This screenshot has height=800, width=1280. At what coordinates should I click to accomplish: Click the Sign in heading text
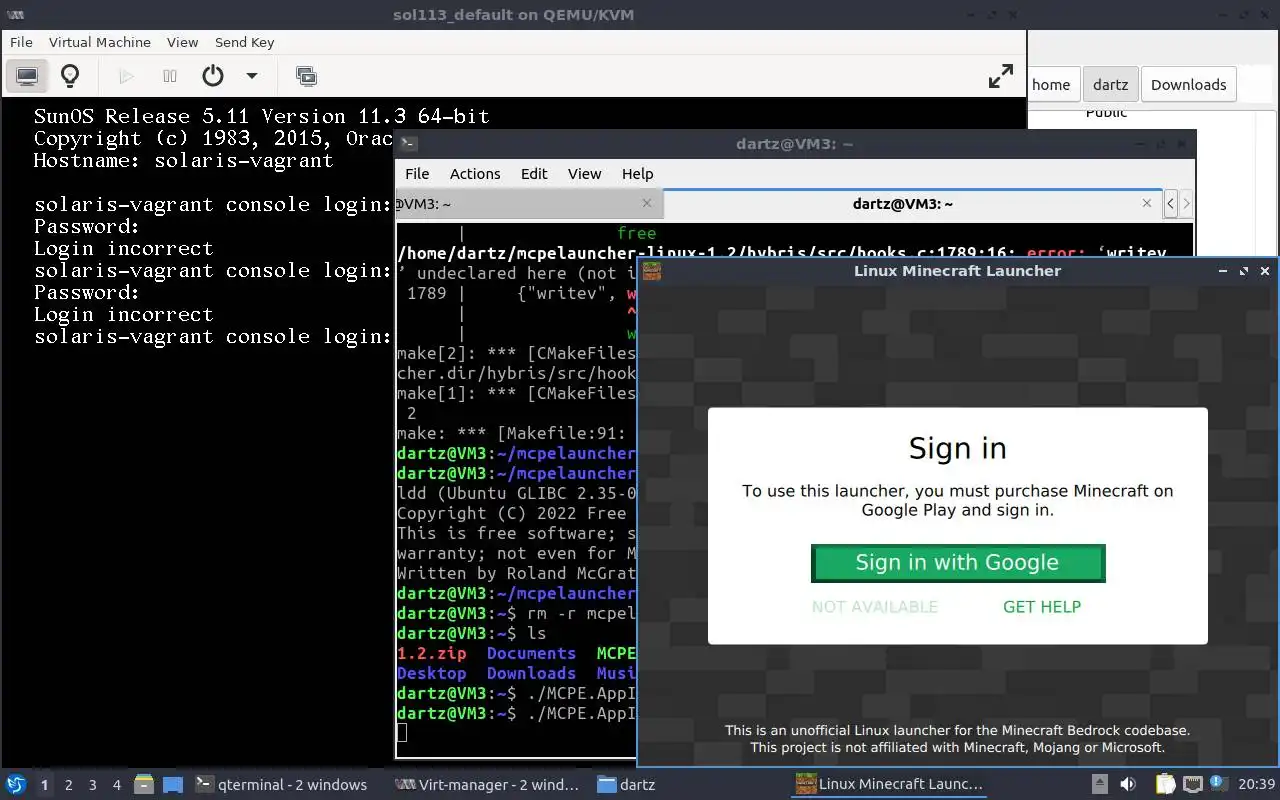pyautogui.click(x=957, y=449)
